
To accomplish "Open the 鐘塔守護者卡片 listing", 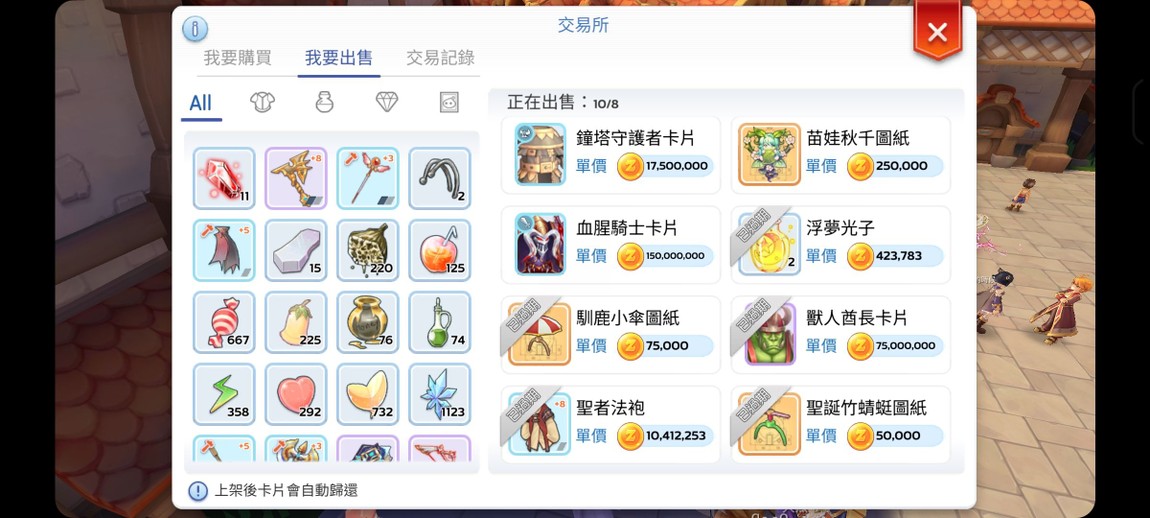I will (x=611, y=155).
